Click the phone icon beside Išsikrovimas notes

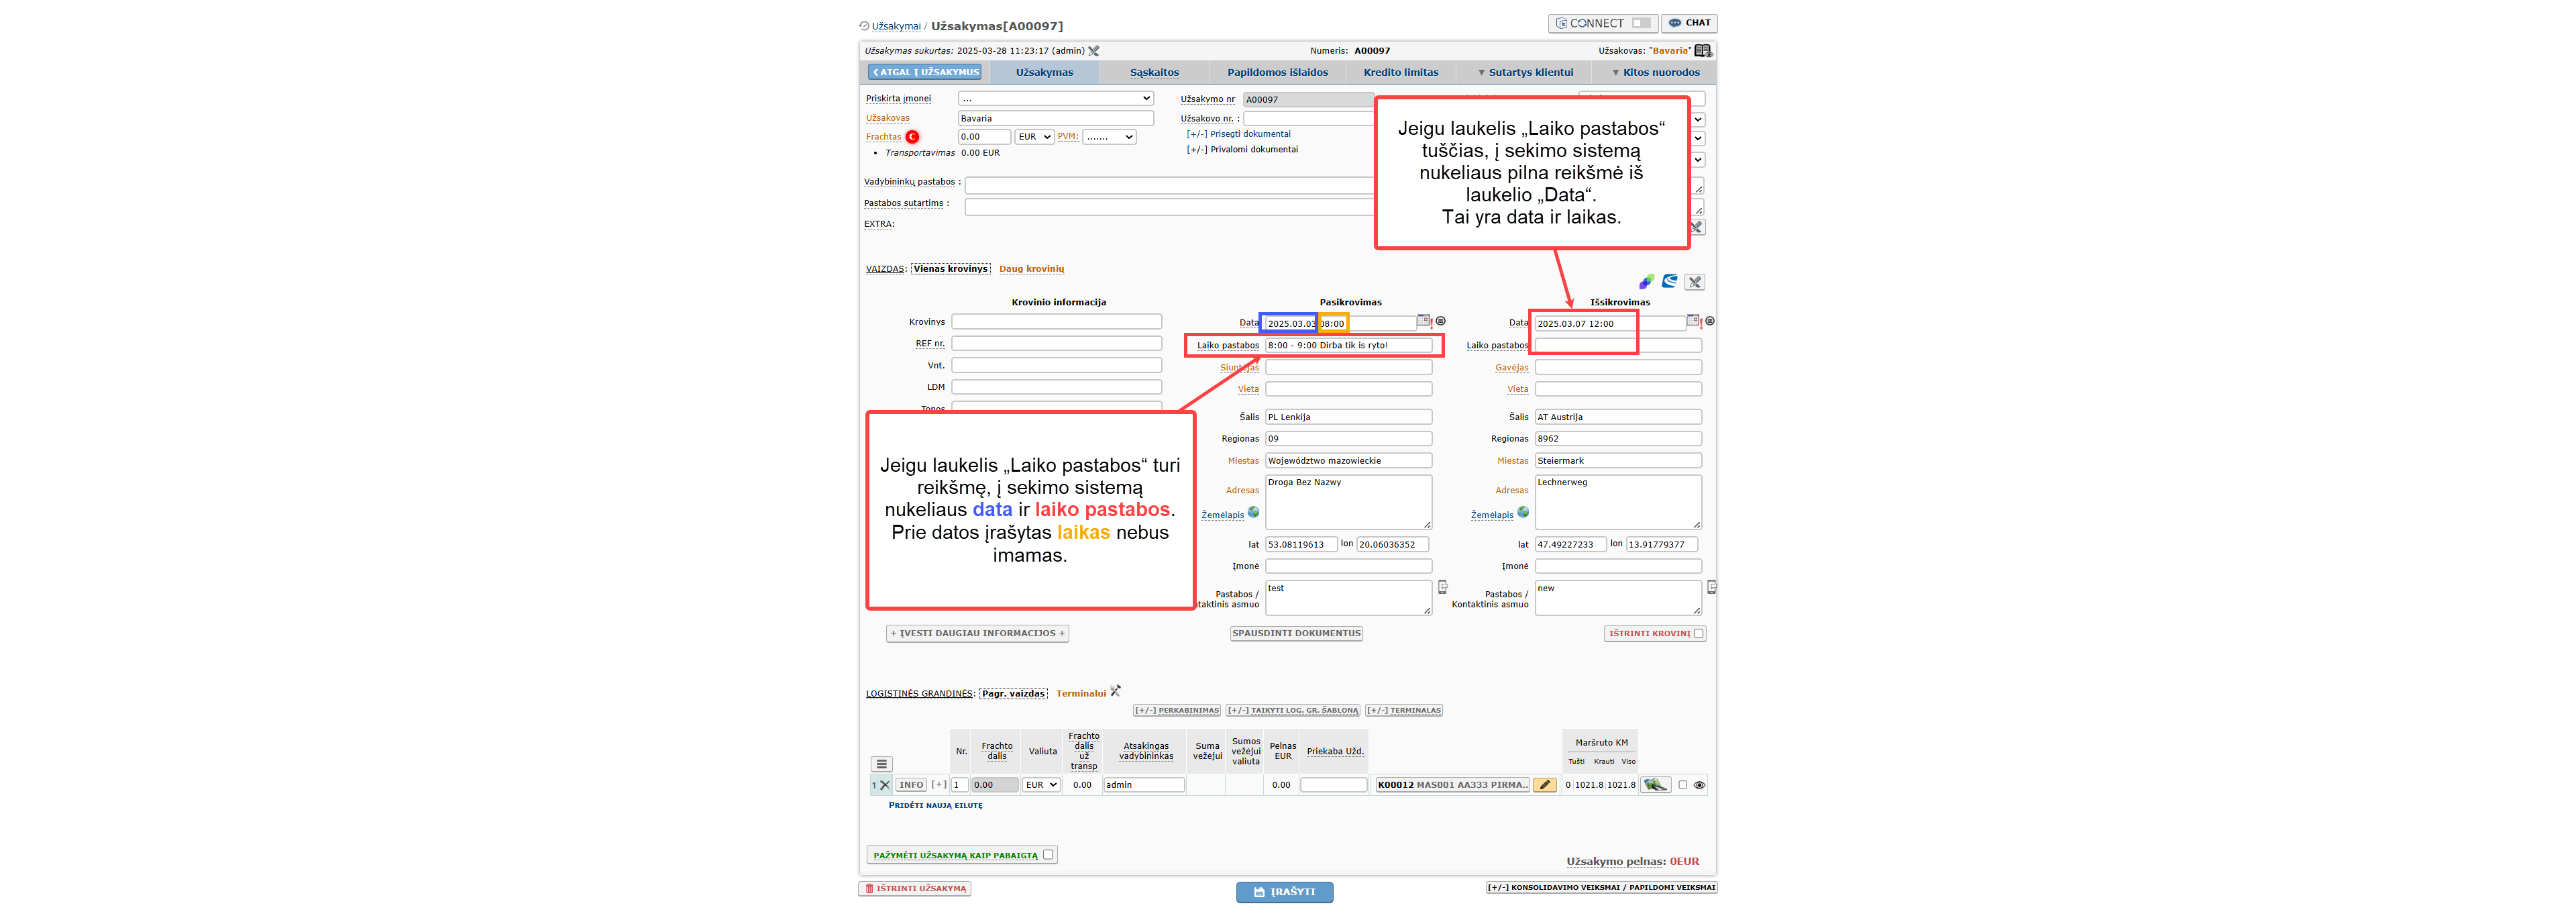(x=1712, y=587)
